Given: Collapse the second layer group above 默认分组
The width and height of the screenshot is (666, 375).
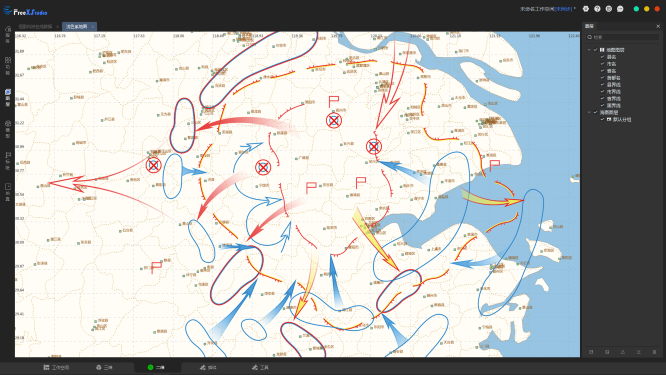Looking at the screenshot, I should pyautogui.click(x=589, y=113).
